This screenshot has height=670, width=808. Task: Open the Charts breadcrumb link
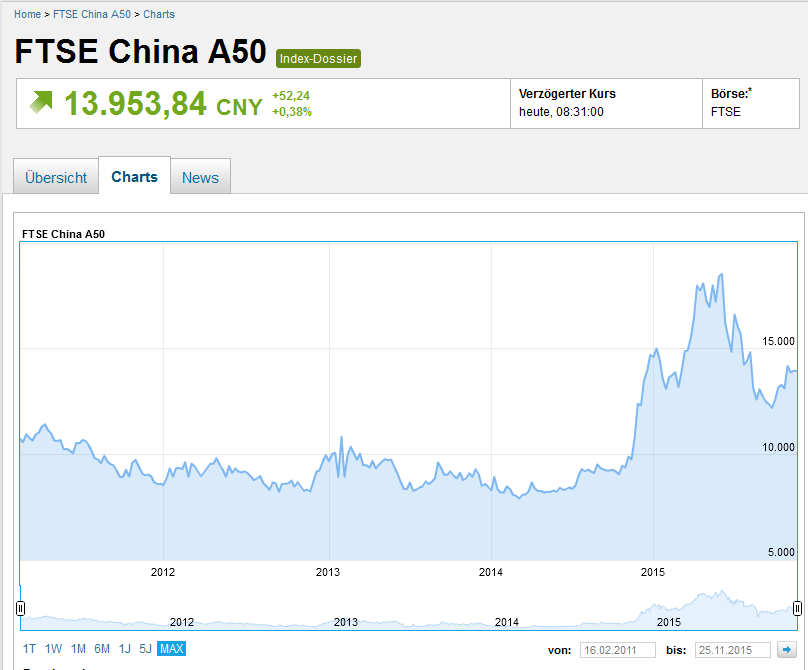pos(159,14)
